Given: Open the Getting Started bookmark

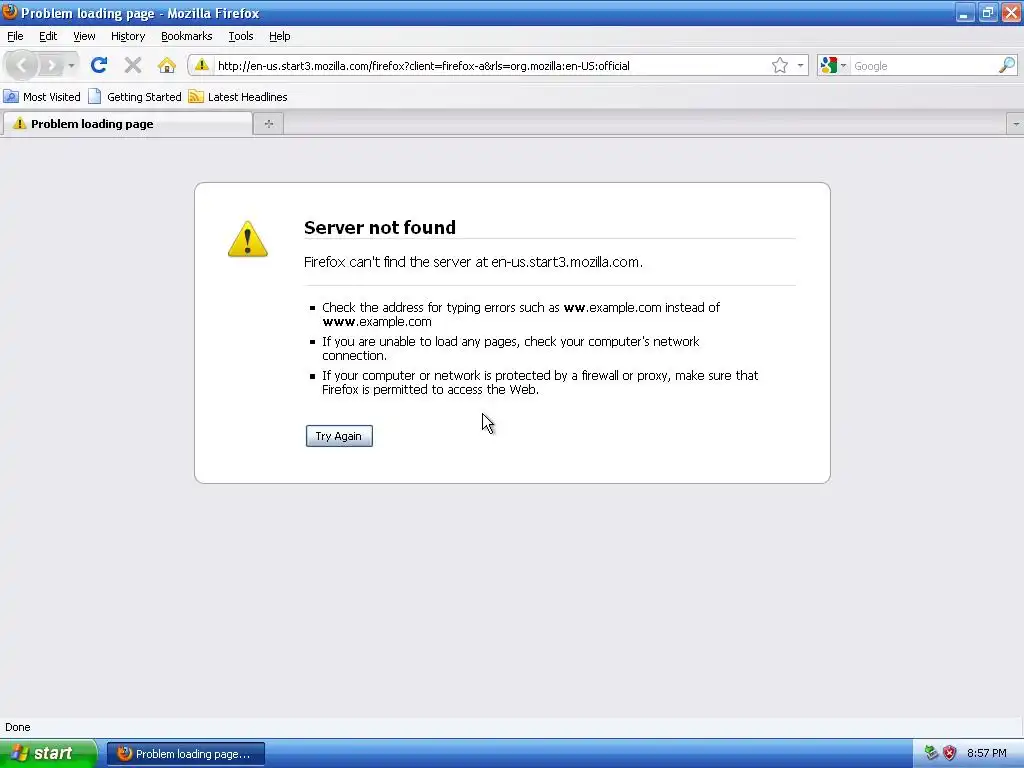Looking at the screenshot, I should (135, 97).
